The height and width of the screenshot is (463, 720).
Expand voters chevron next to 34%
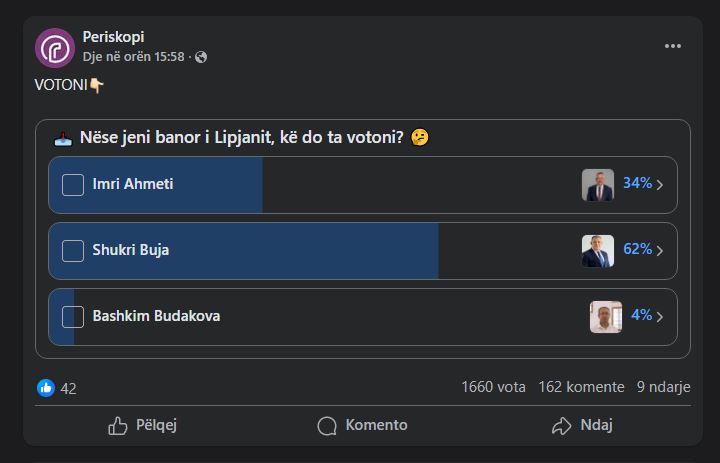click(660, 185)
